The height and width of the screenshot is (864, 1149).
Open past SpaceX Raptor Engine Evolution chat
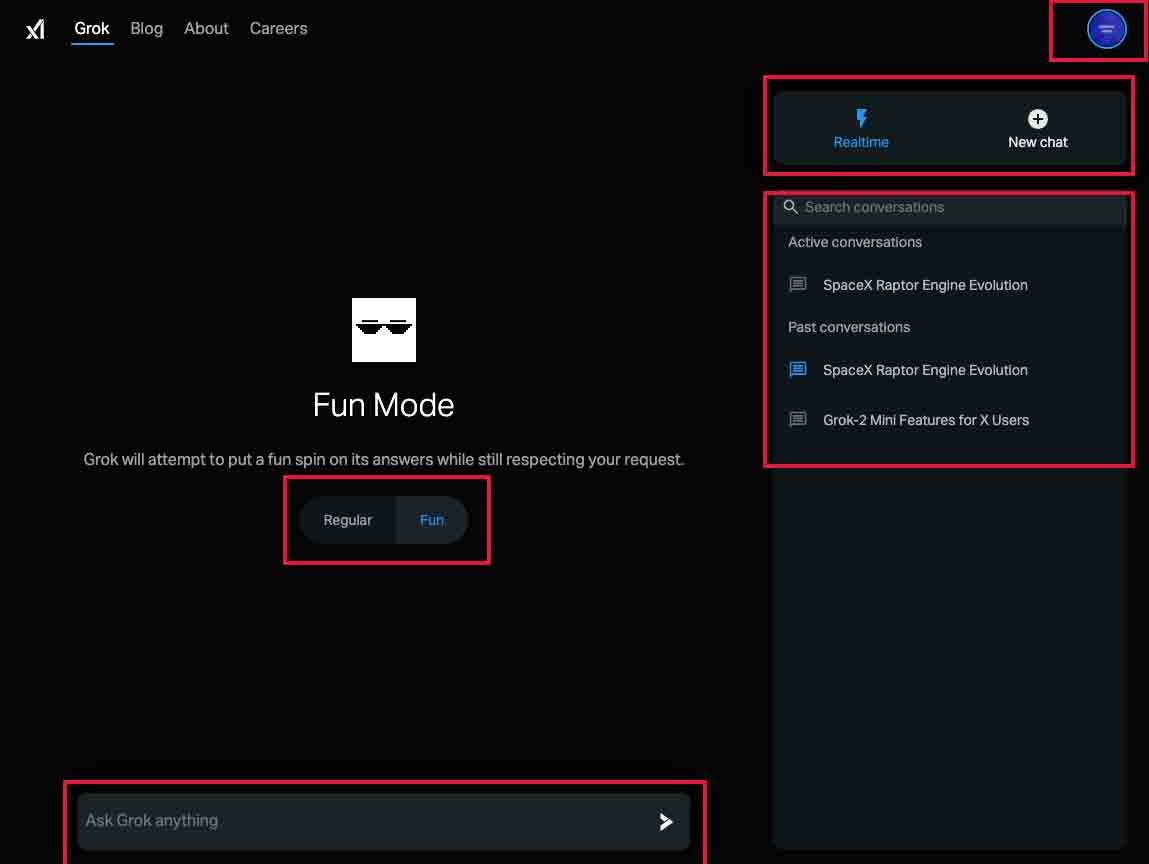924,370
